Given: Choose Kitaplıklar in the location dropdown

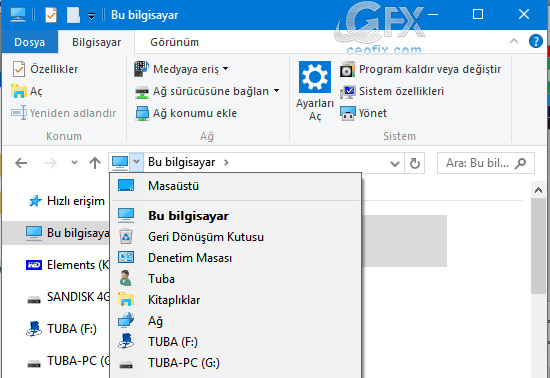Looking at the screenshot, I should click(236, 300).
